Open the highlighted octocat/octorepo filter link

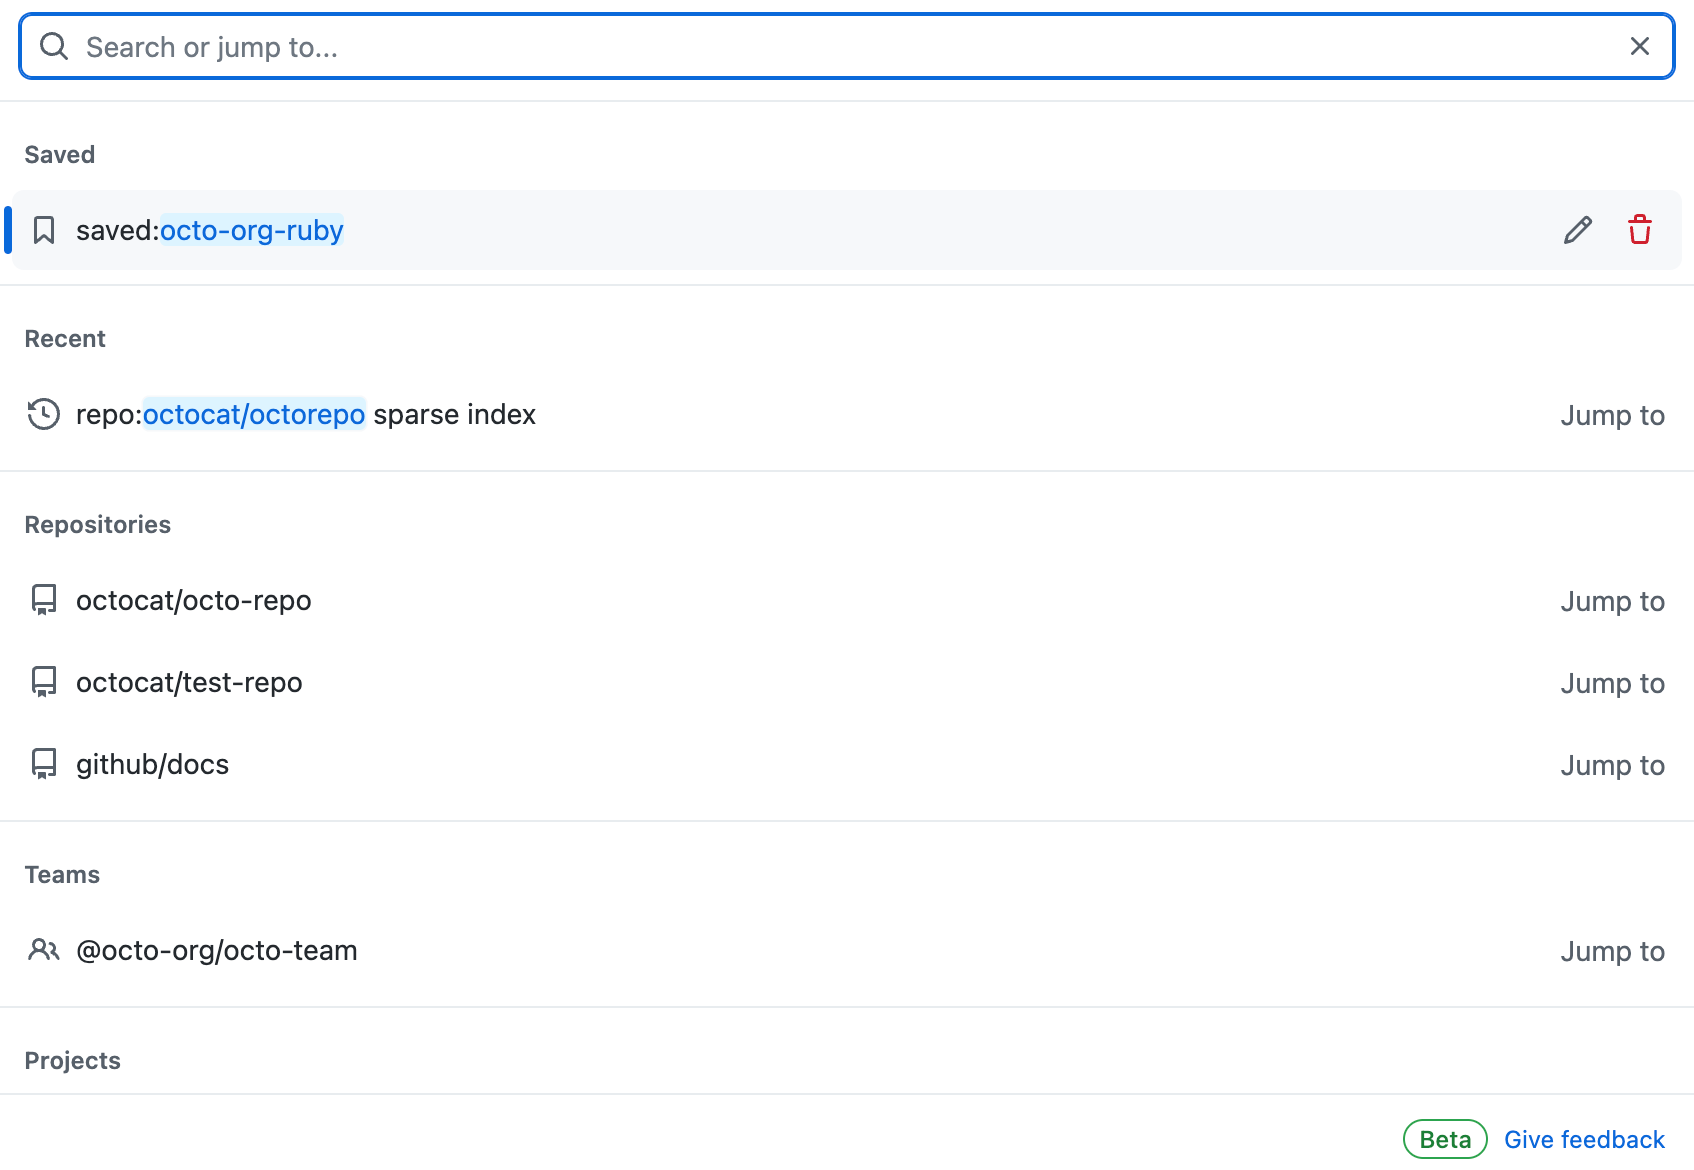pos(254,414)
